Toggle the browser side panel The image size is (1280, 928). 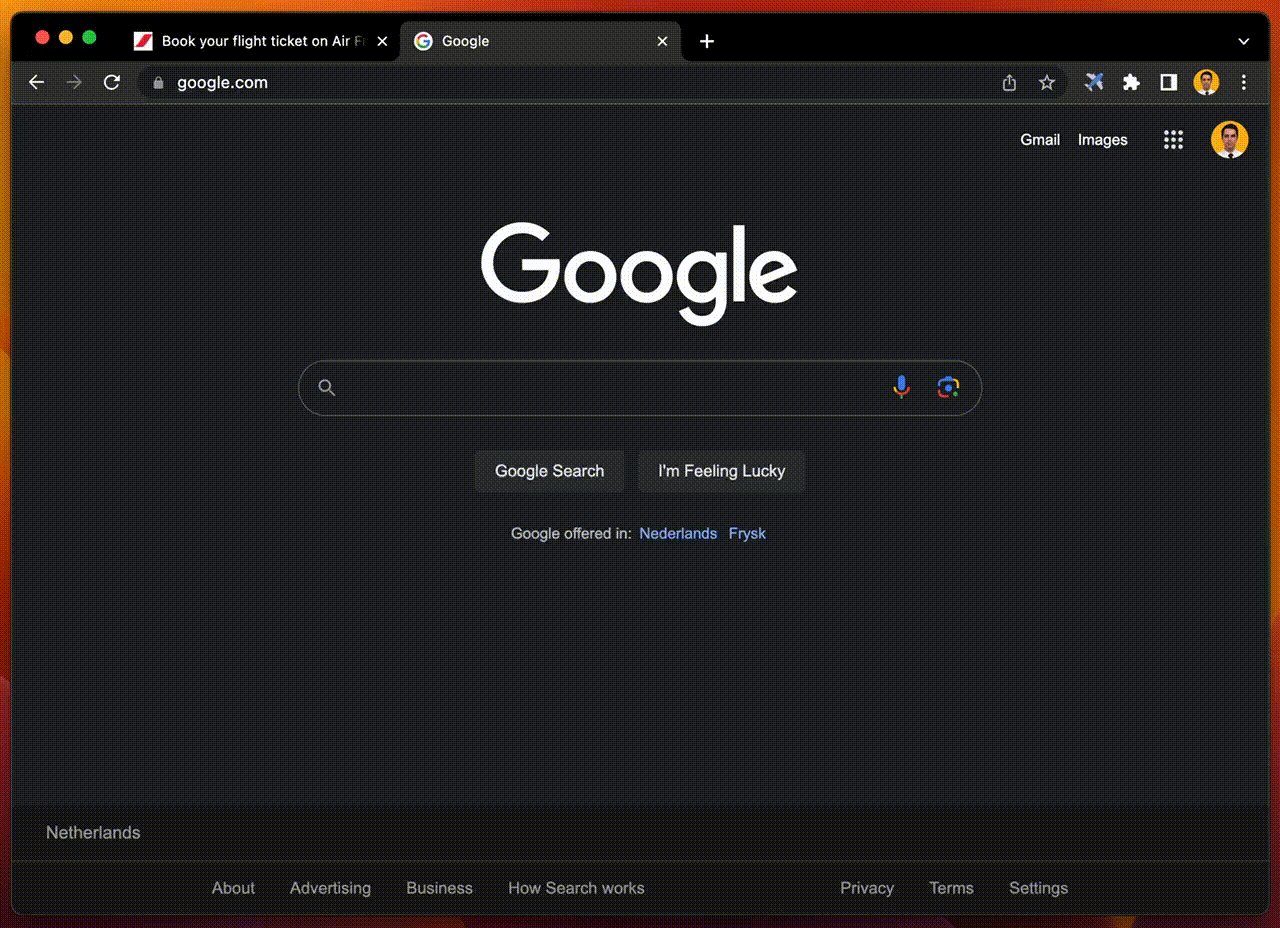(1168, 83)
